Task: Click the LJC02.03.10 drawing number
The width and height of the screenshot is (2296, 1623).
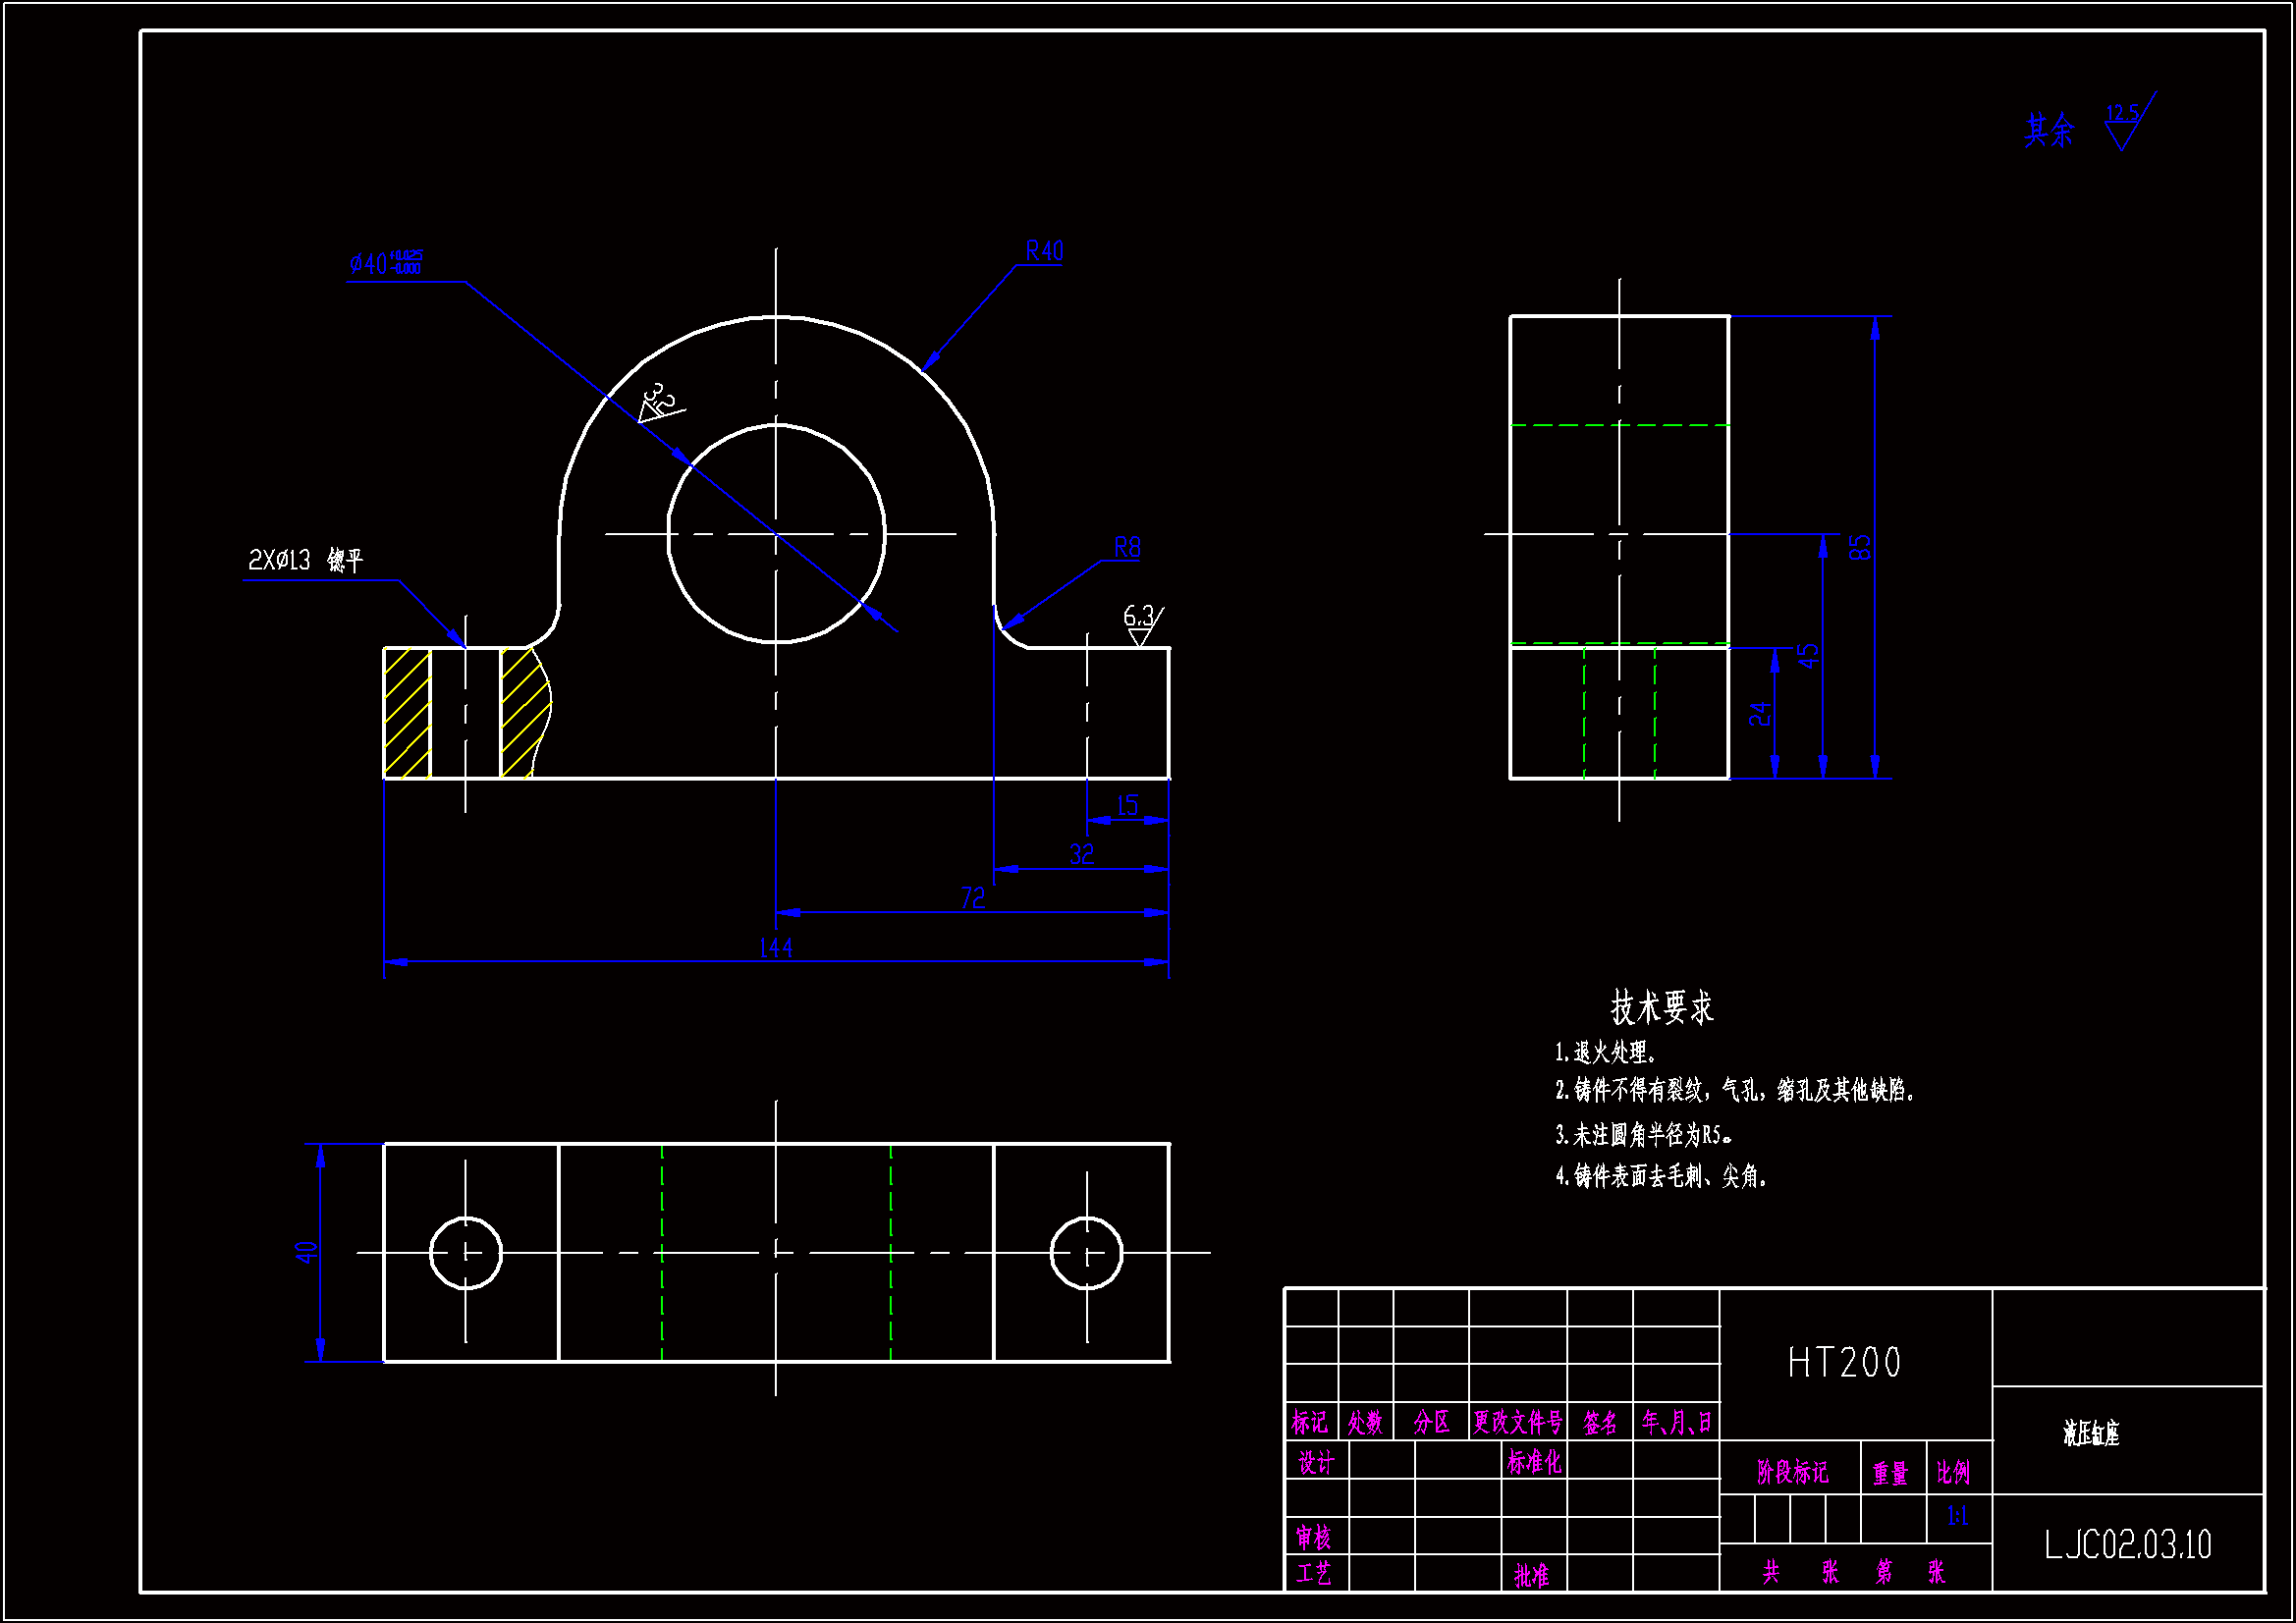Action: tap(2127, 1545)
